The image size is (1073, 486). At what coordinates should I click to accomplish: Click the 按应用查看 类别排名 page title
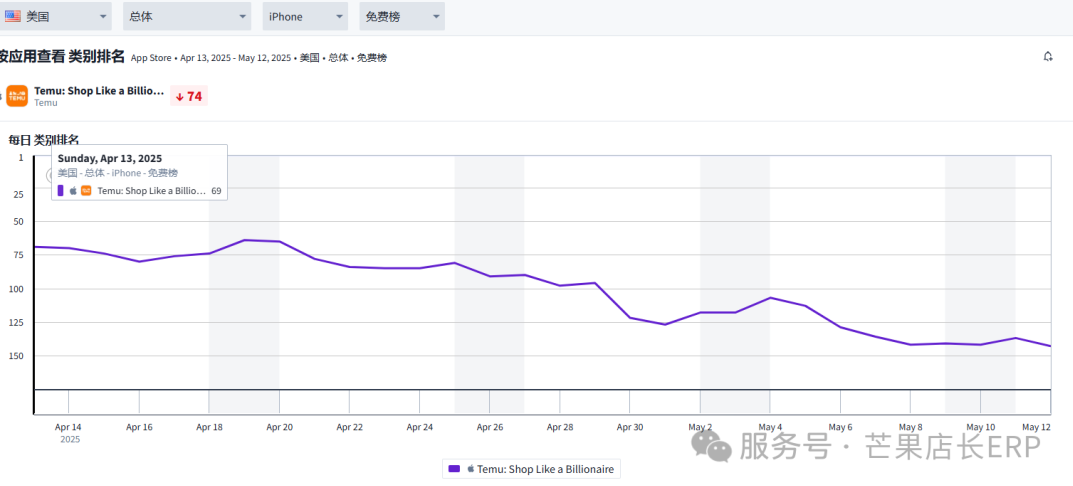(x=62, y=57)
